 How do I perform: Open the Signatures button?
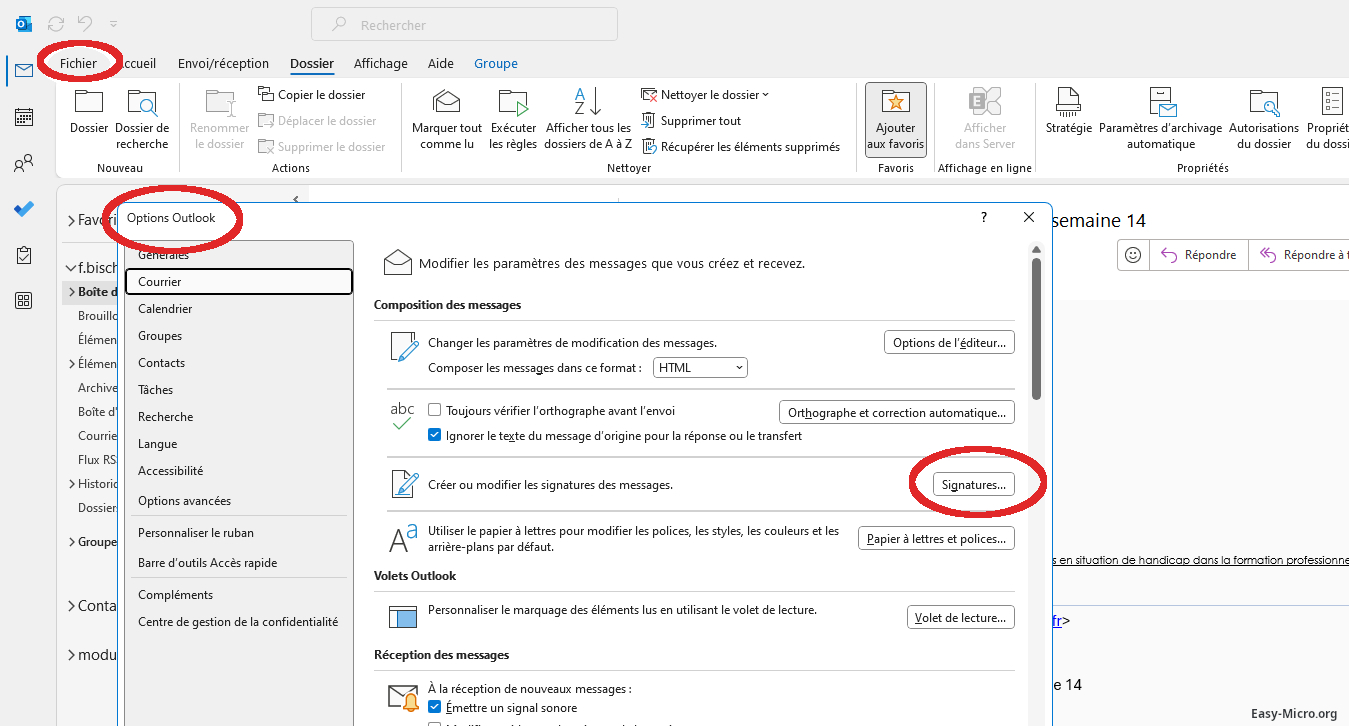pyautogui.click(x=973, y=484)
